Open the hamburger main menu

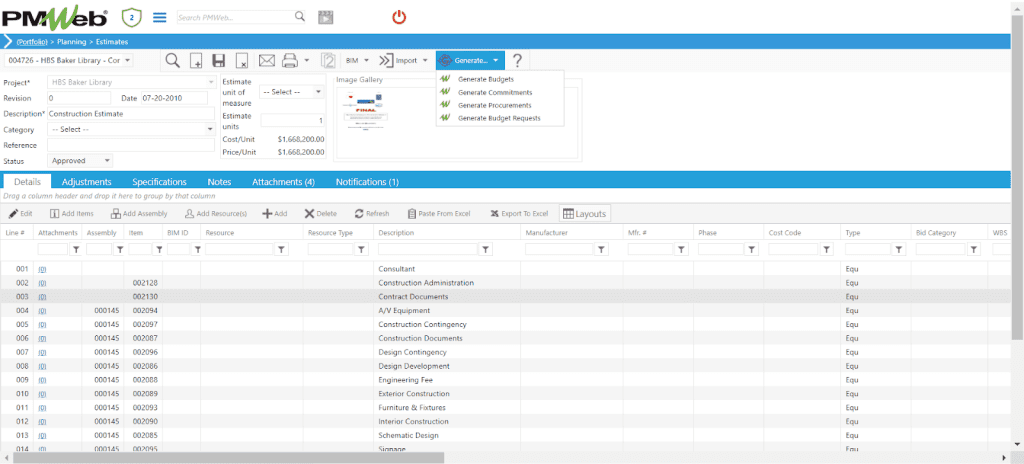tap(159, 17)
